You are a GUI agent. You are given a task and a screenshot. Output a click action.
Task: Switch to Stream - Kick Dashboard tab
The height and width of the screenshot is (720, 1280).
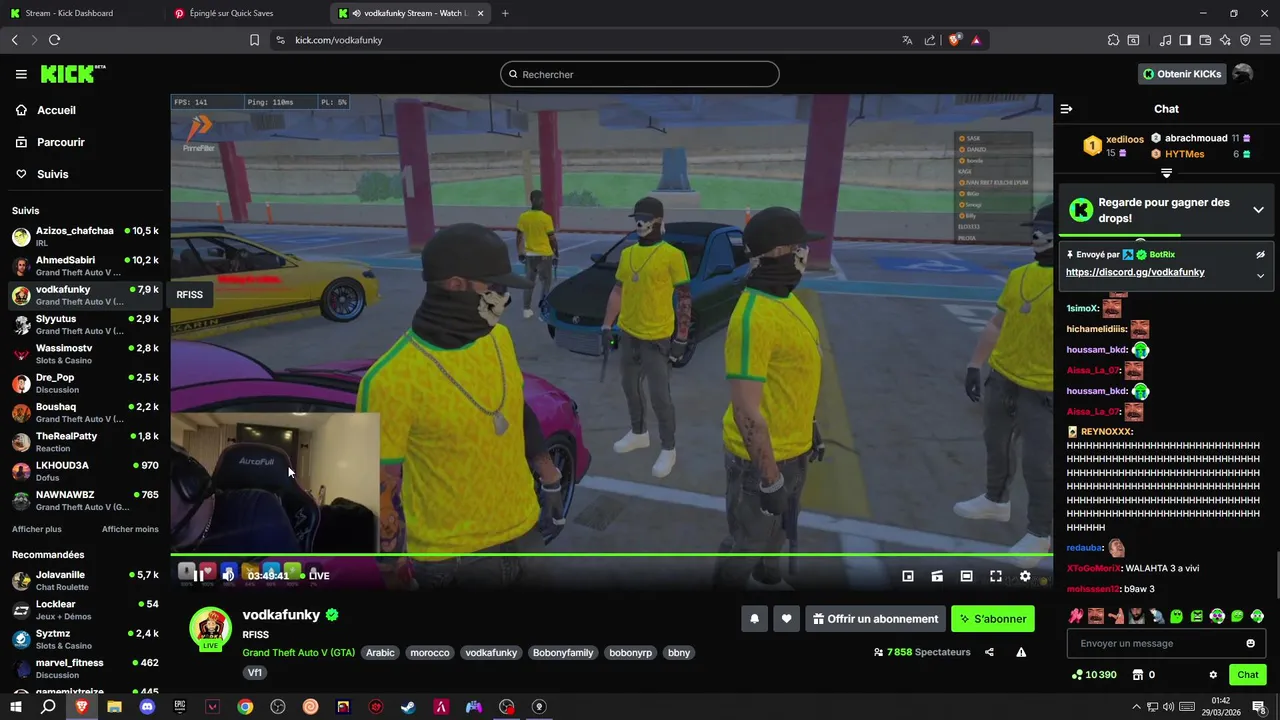82,13
